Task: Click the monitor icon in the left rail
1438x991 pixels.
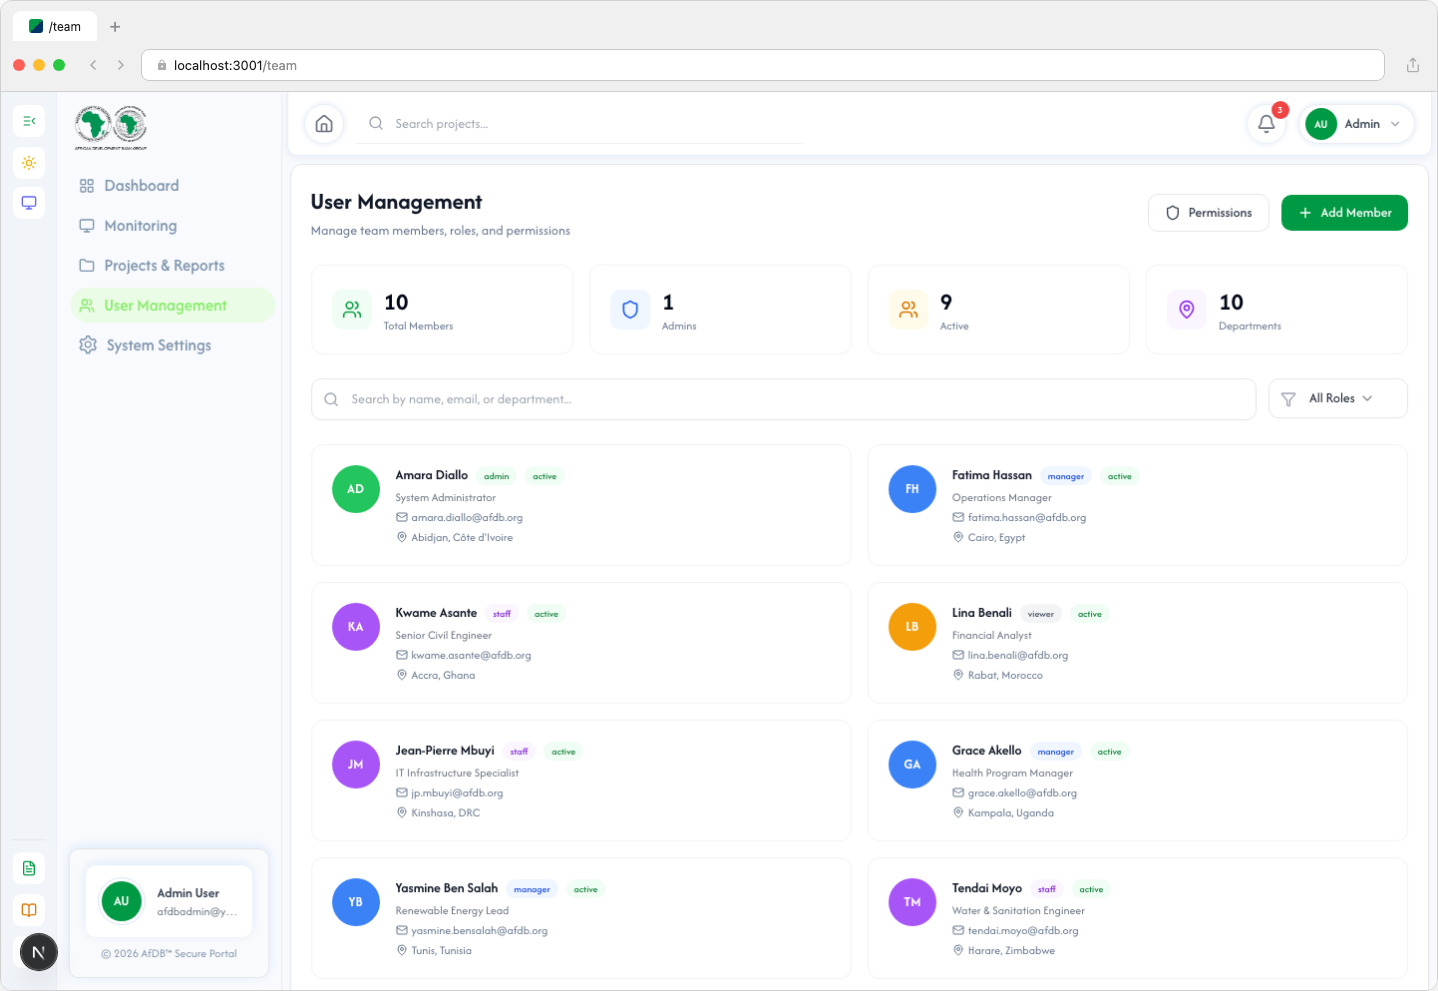Action: click(29, 203)
